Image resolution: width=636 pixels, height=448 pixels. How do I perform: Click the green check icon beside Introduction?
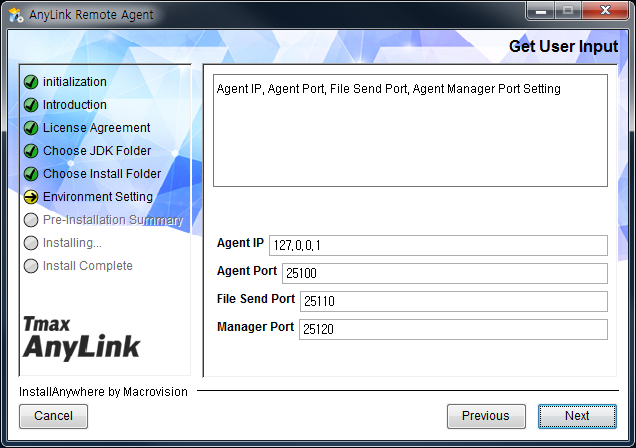coord(31,105)
